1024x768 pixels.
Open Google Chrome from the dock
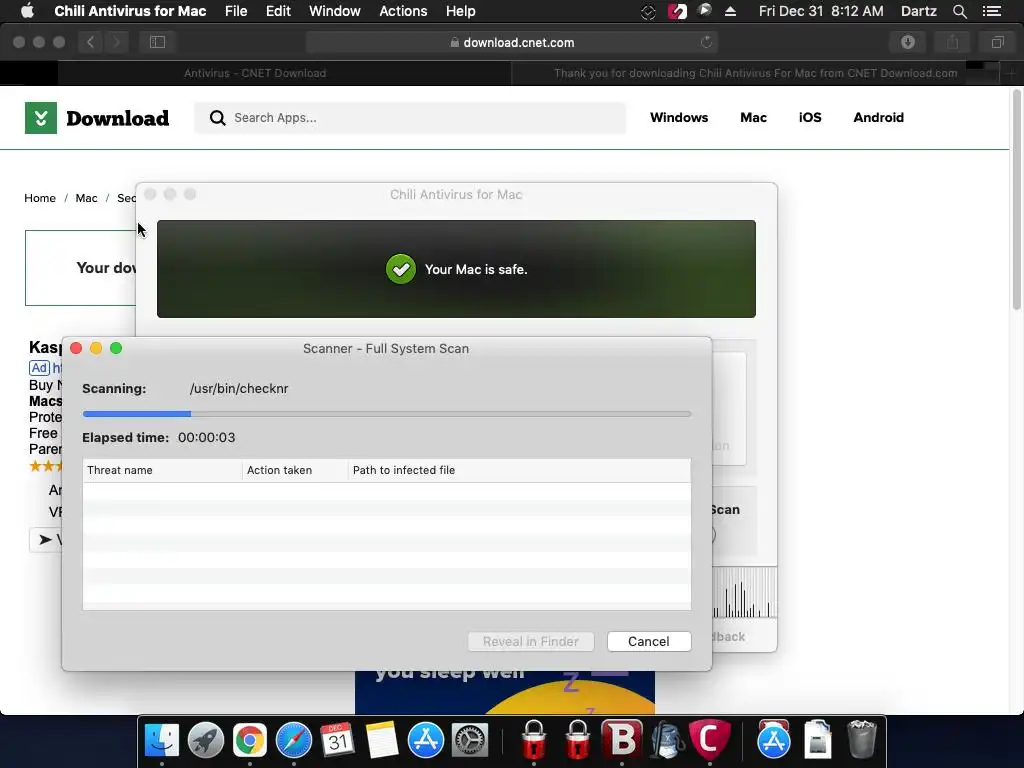(249, 740)
